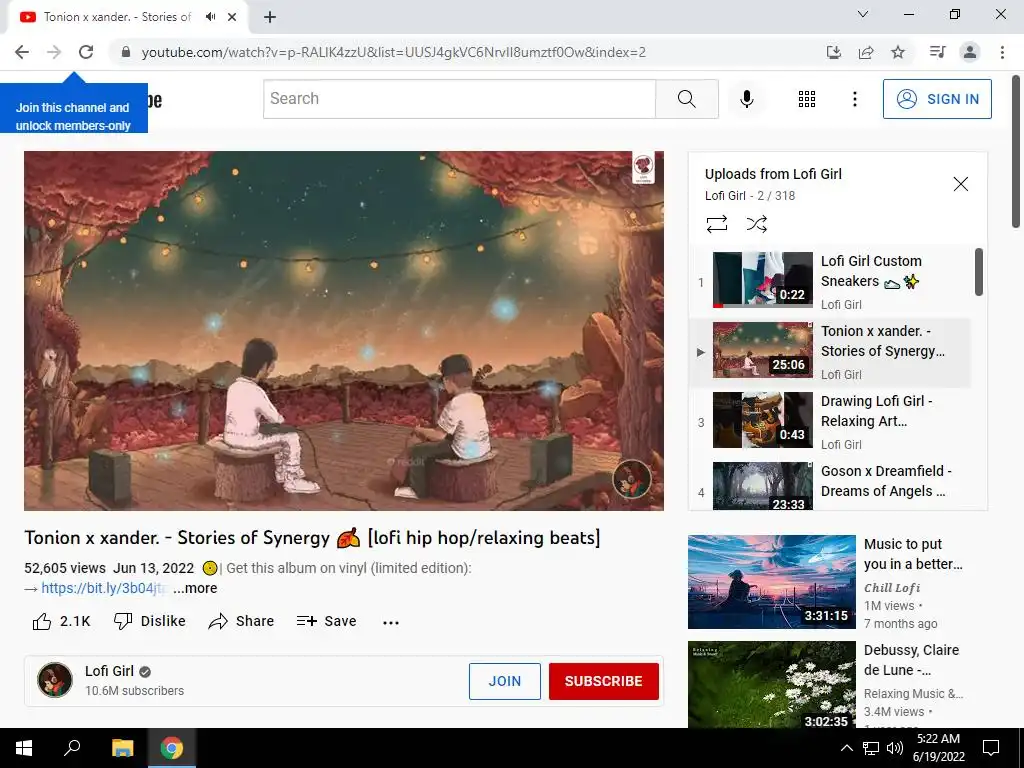This screenshot has height=768, width=1024.
Task: Mute the tab via speaker icon
Action: coord(210,17)
